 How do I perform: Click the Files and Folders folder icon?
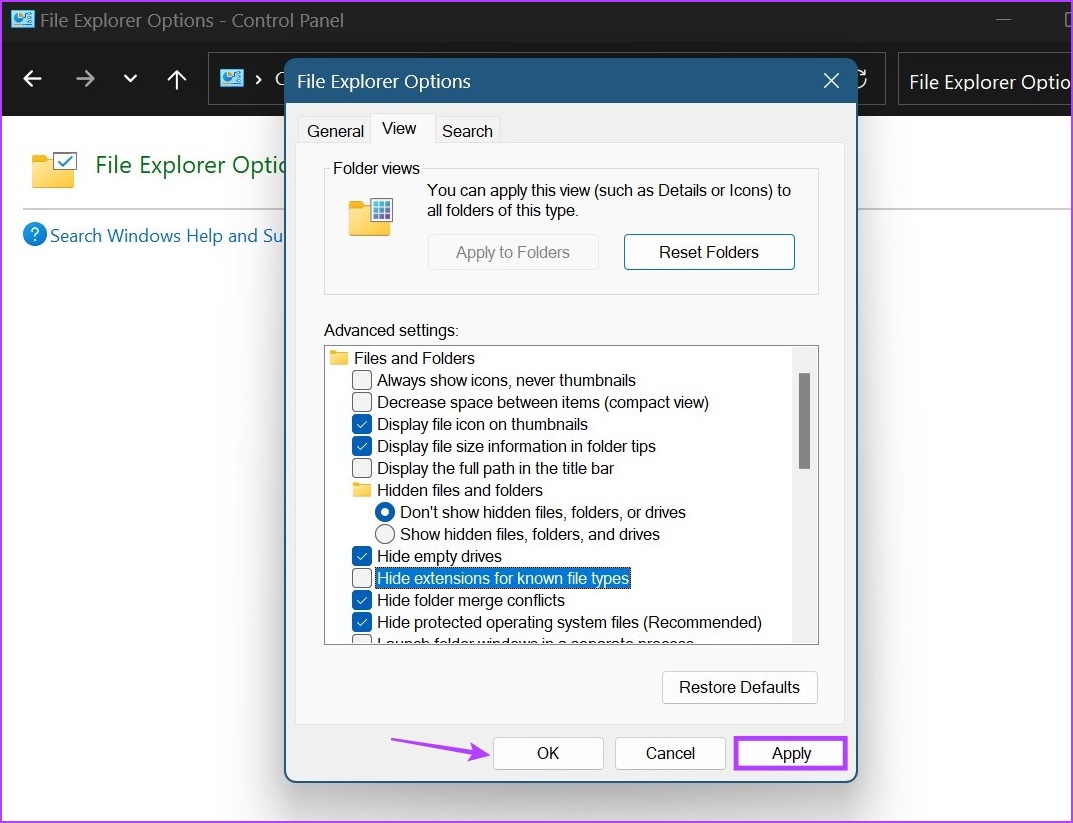(x=341, y=358)
